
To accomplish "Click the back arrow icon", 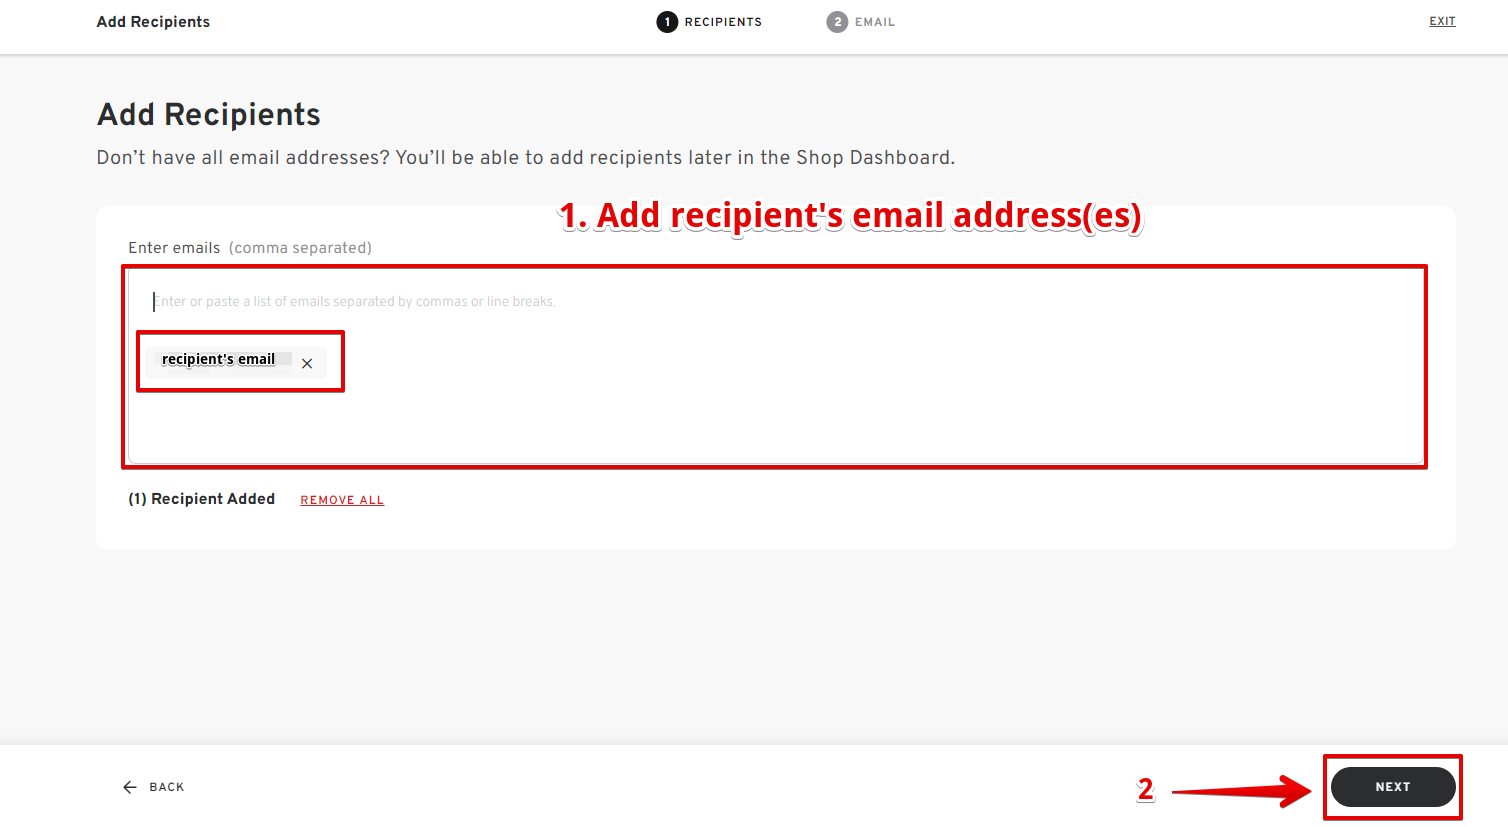I will 130,787.
